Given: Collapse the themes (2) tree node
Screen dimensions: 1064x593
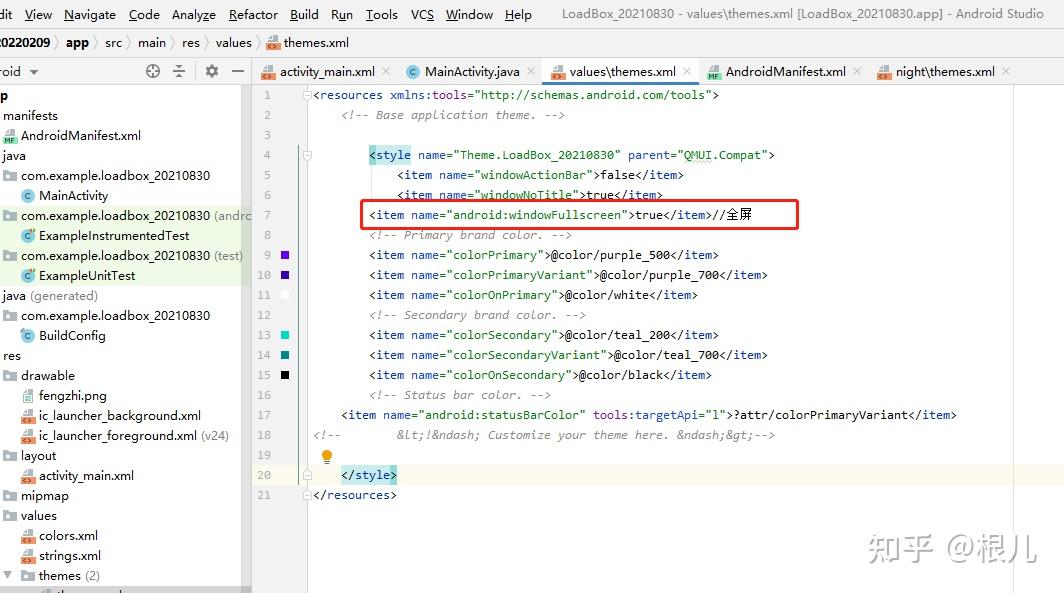Looking at the screenshot, I should click(7, 575).
